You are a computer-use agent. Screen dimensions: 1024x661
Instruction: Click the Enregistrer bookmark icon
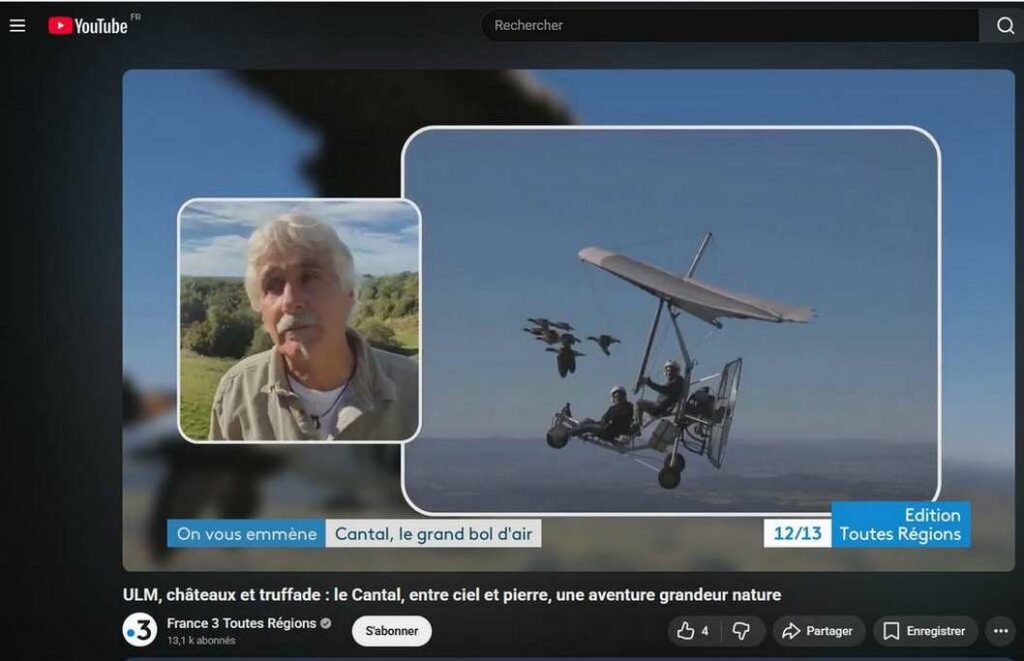(x=891, y=631)
